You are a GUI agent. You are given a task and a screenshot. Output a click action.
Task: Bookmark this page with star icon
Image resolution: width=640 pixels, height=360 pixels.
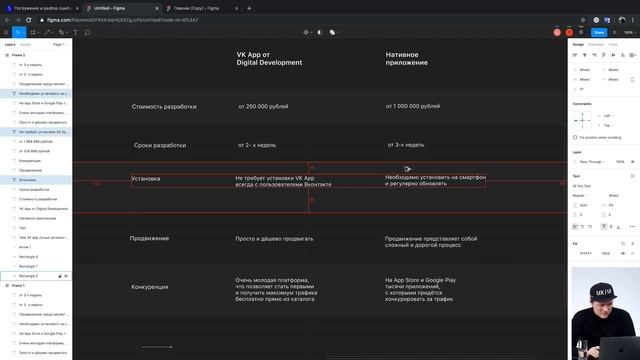[x=583, y=20]
